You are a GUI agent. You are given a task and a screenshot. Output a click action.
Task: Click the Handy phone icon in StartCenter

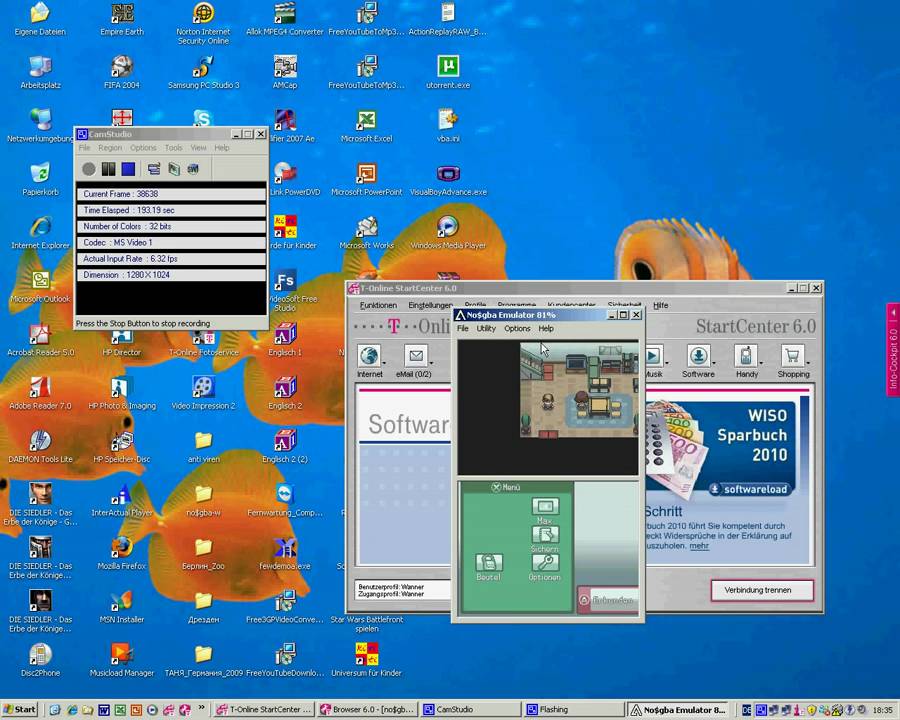click(746, 356)
